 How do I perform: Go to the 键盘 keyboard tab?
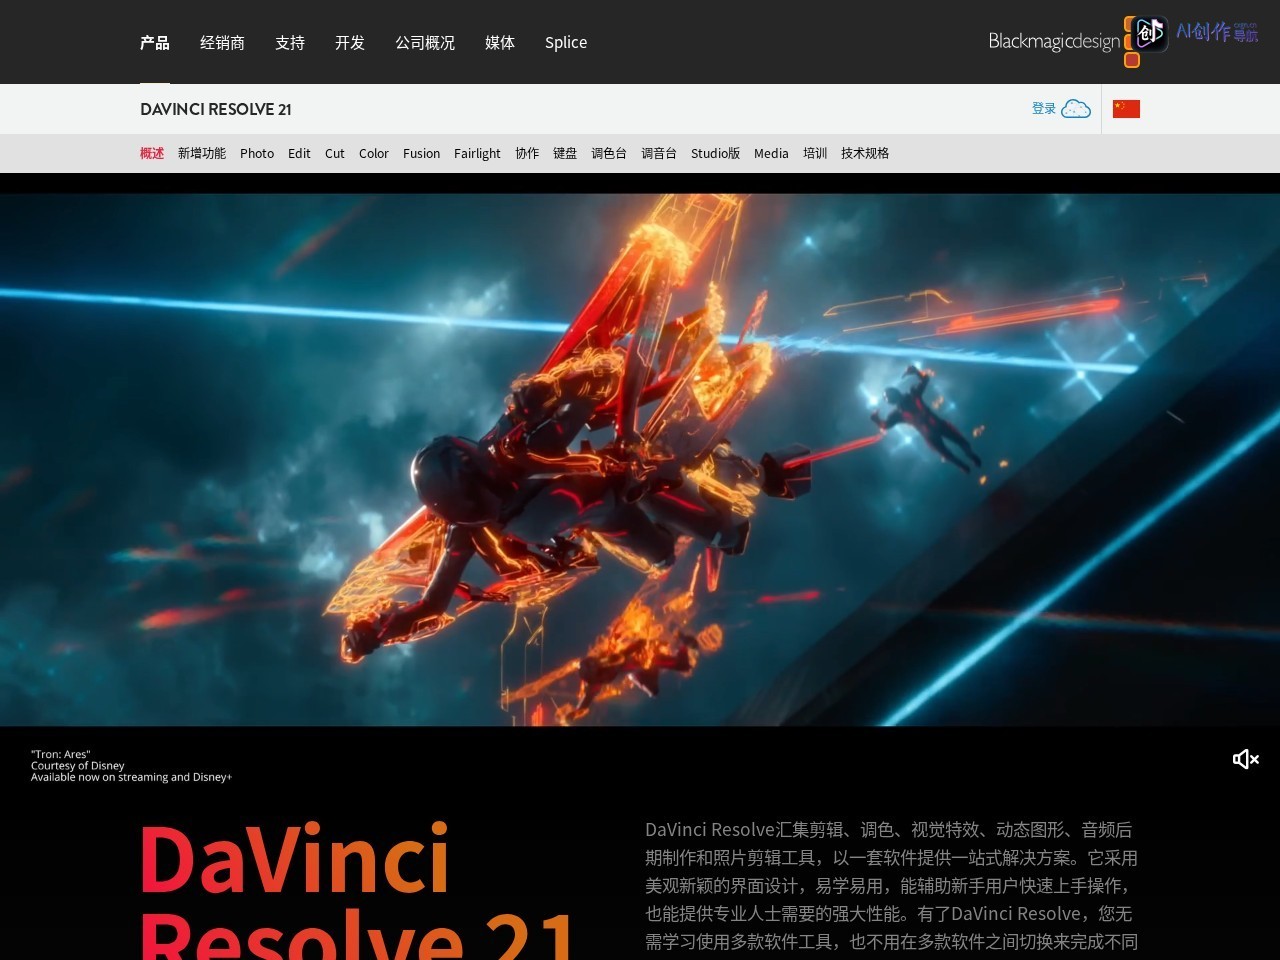[x=565, y=153]
